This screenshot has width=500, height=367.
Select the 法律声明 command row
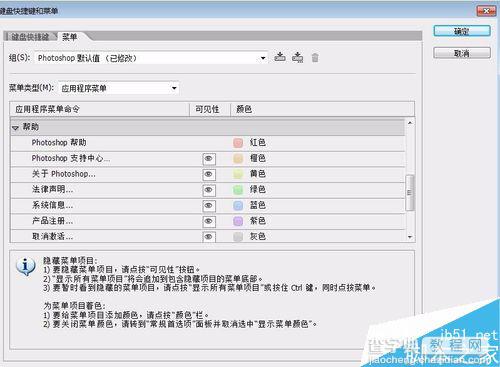pos(208,190)
